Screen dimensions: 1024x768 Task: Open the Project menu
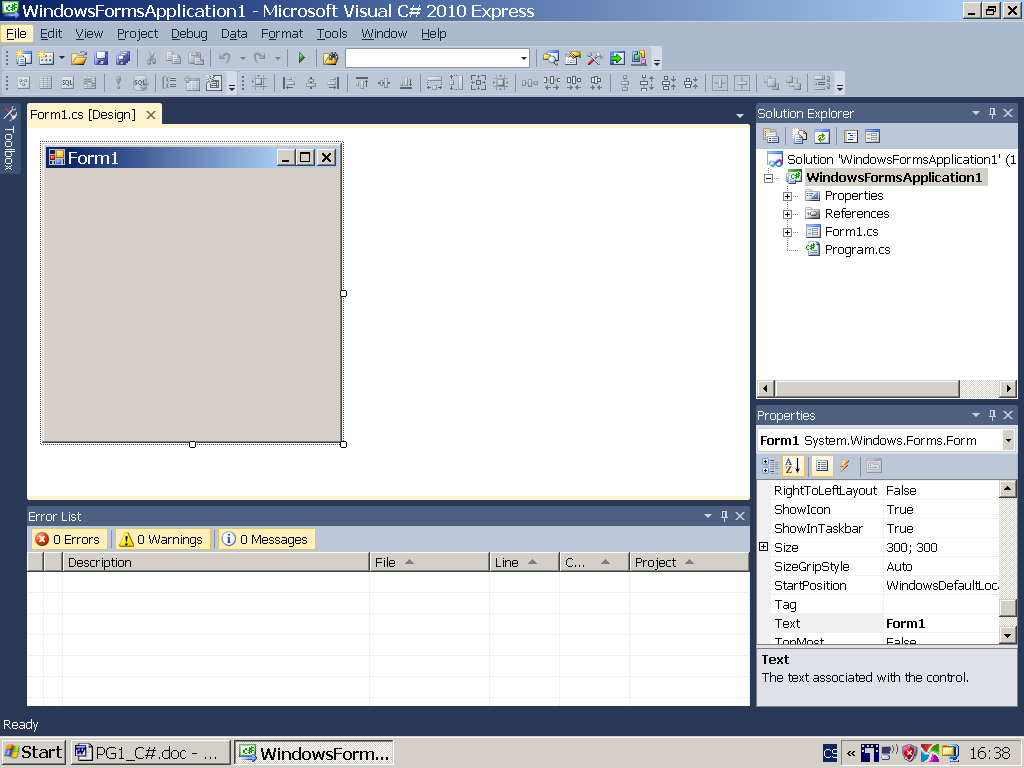tap(137, 34)
